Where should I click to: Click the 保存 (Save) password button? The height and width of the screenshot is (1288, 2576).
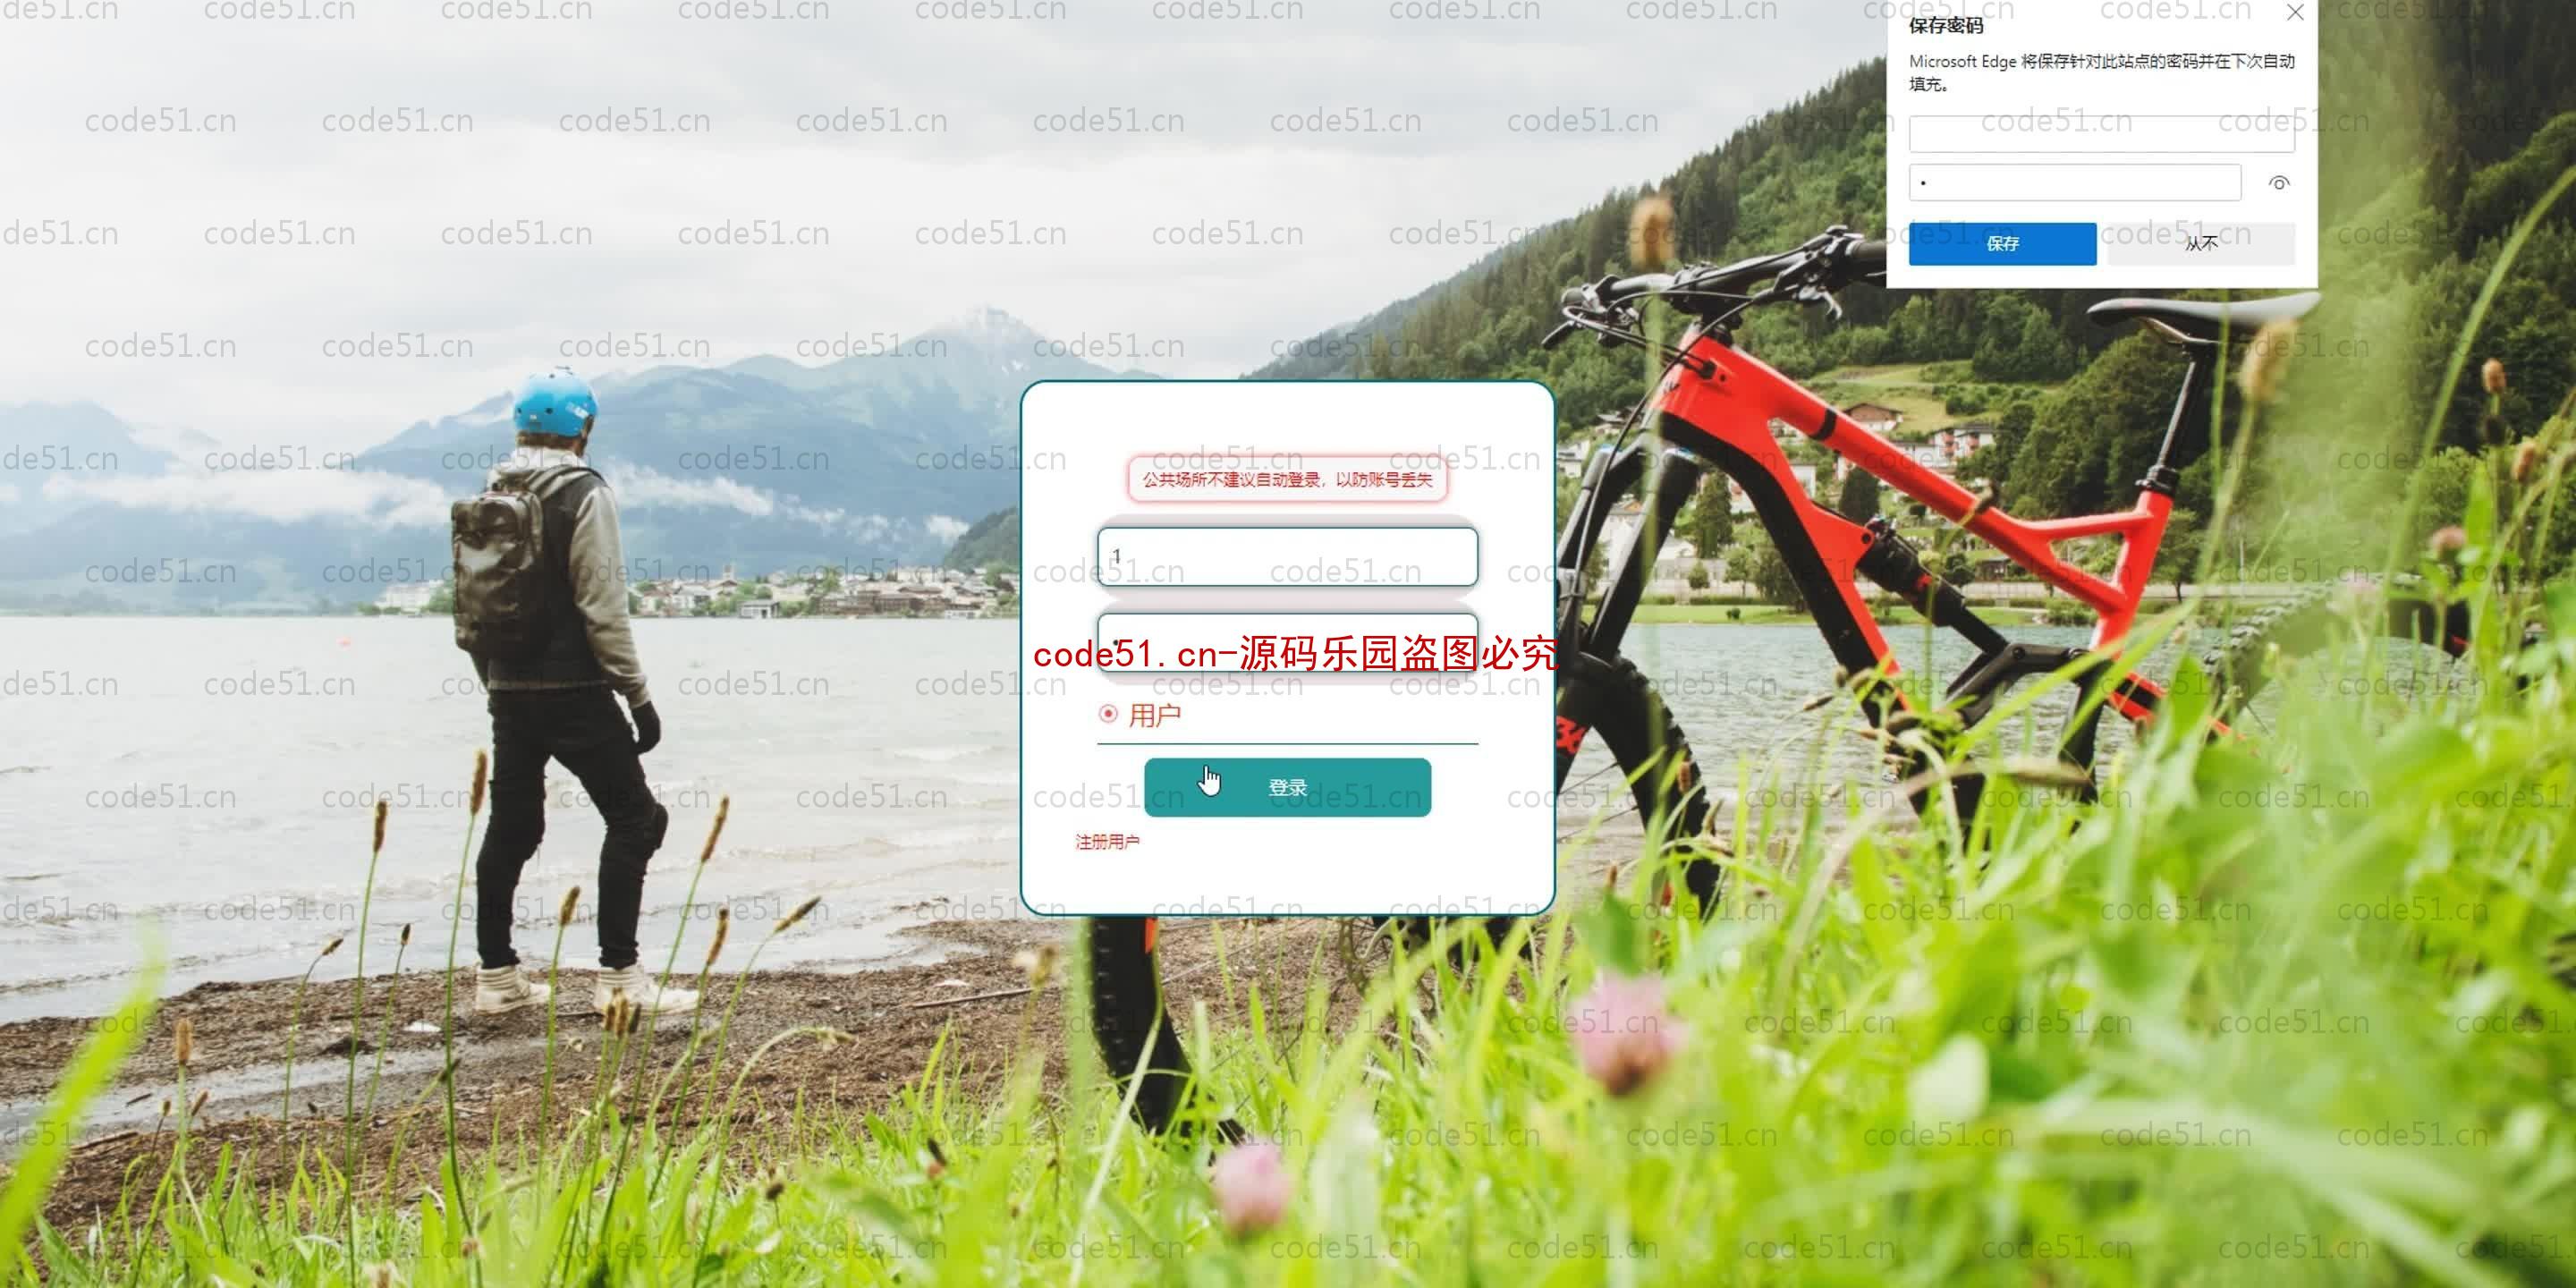[x=2003, y=243]
